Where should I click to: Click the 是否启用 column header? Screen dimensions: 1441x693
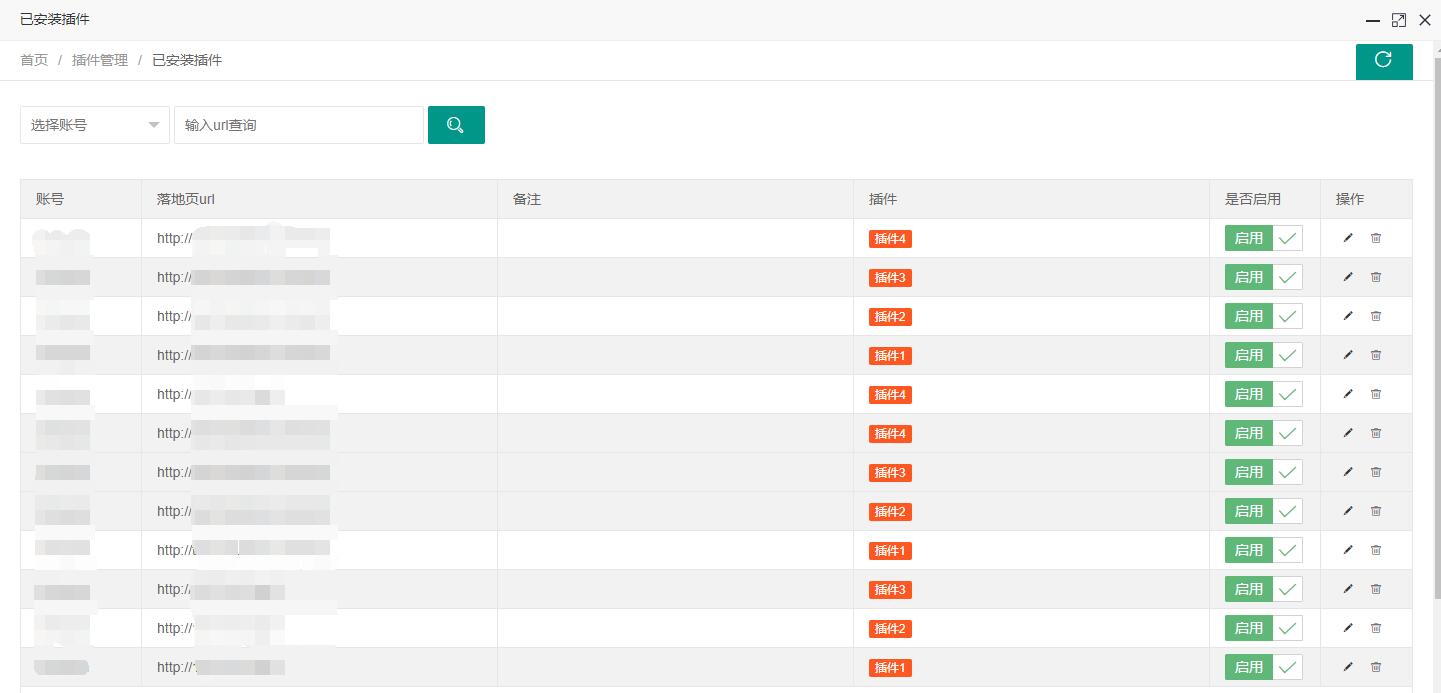(1252, 199)
